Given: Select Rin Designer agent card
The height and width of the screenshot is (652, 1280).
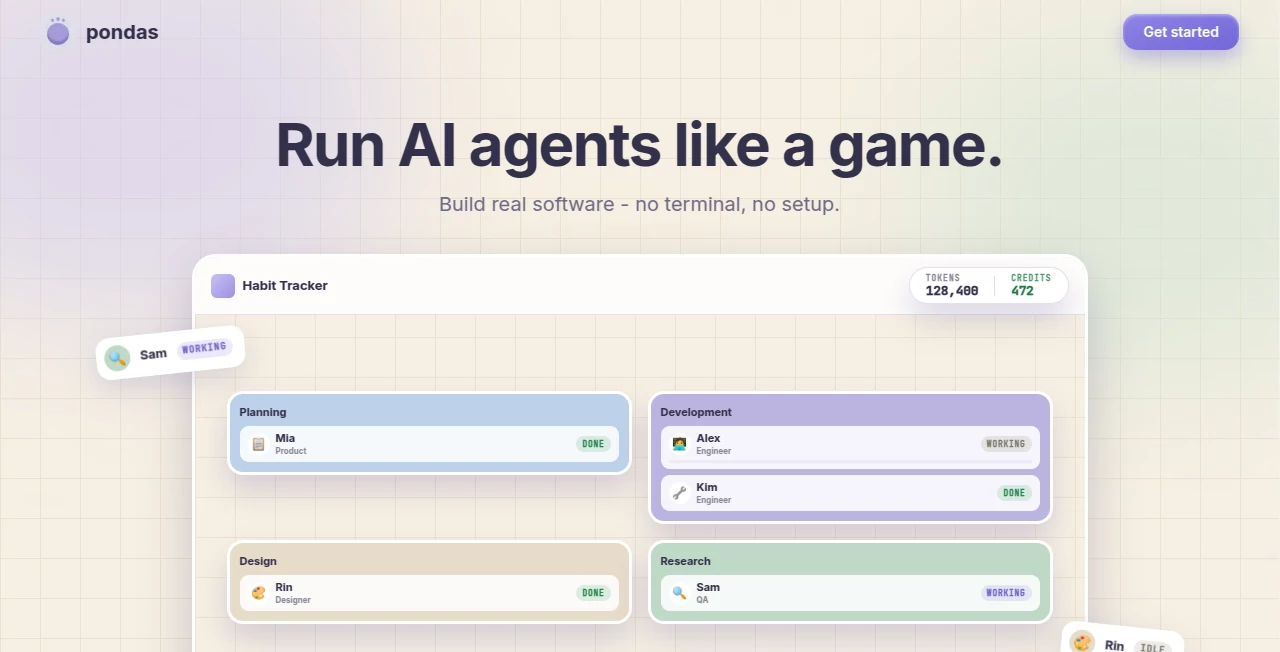Looking at the screenshot, I should [429, 593].
